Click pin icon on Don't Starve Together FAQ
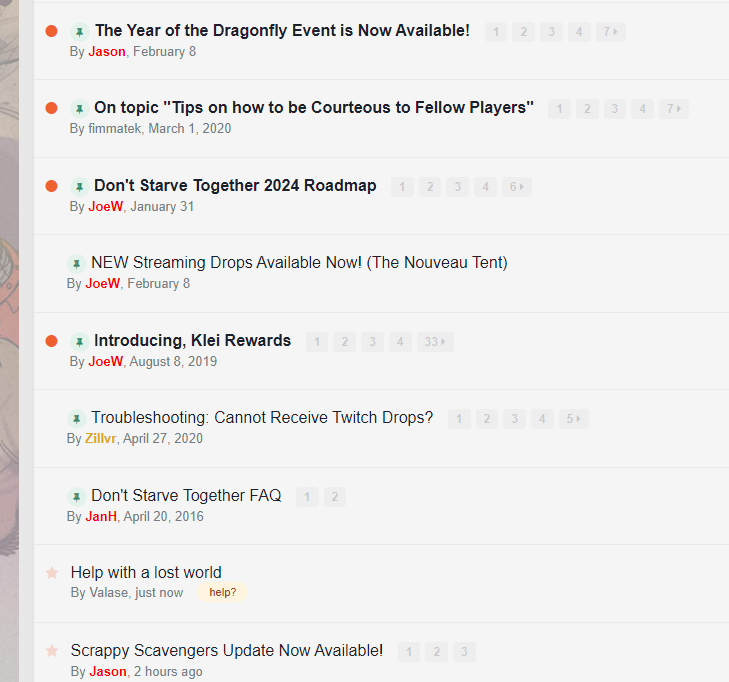This screenshot has width=729, height=682. (76, 496)
